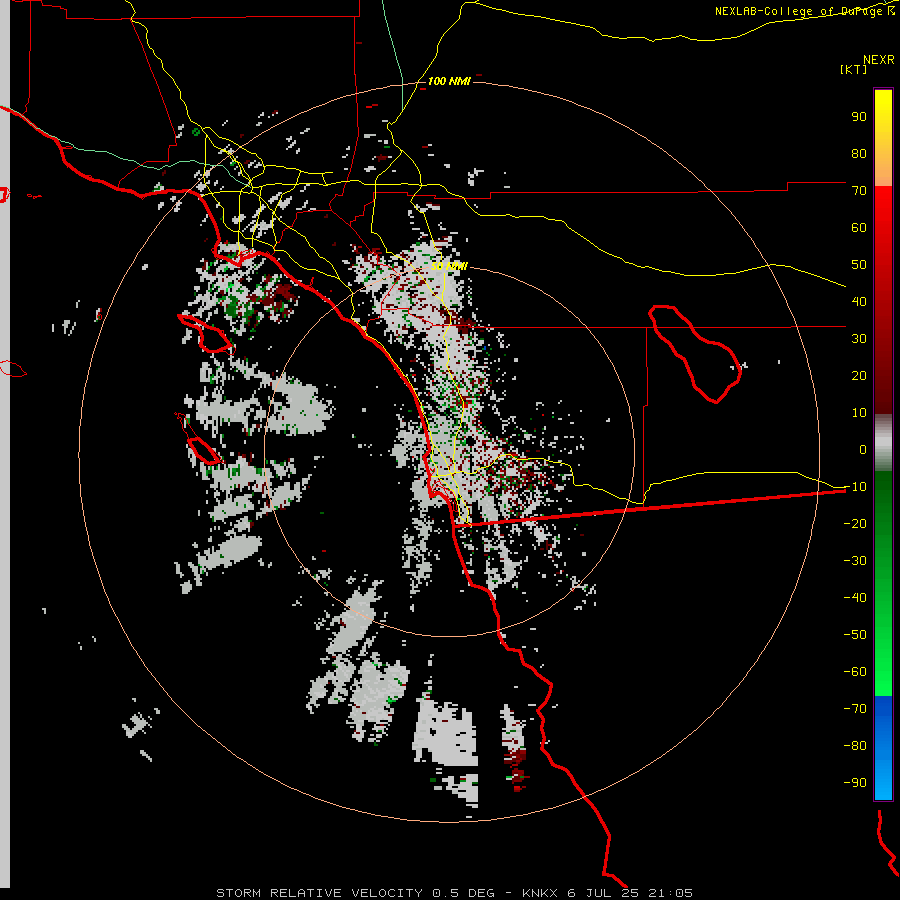This screenshot has height=900, width=900.
Task: Click the 21:05 timestamp text
Action: click(x=670, y=893)
